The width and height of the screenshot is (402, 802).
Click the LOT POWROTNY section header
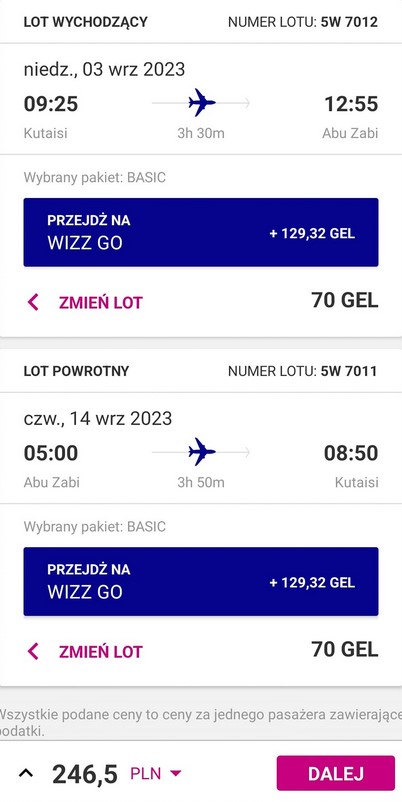76,371
